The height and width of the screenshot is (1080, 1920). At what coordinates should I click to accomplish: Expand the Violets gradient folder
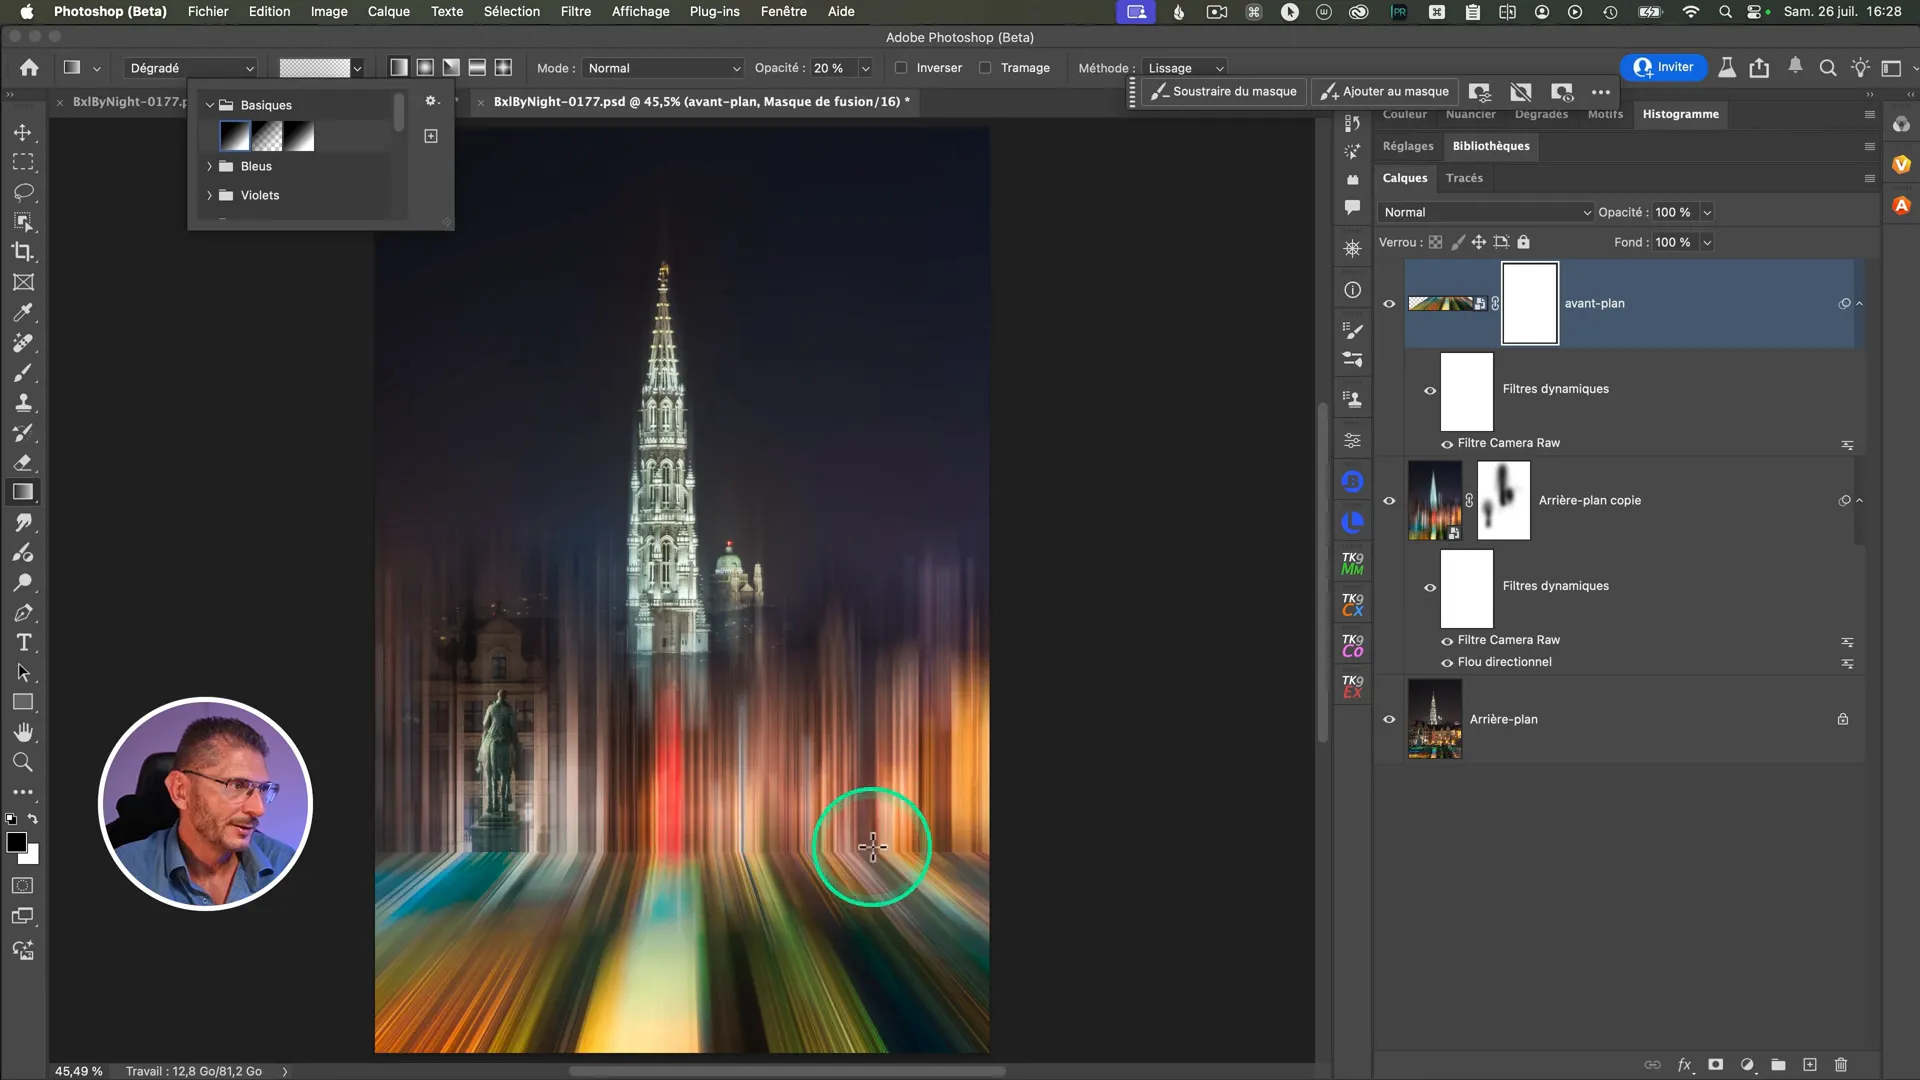pos(209,196)
